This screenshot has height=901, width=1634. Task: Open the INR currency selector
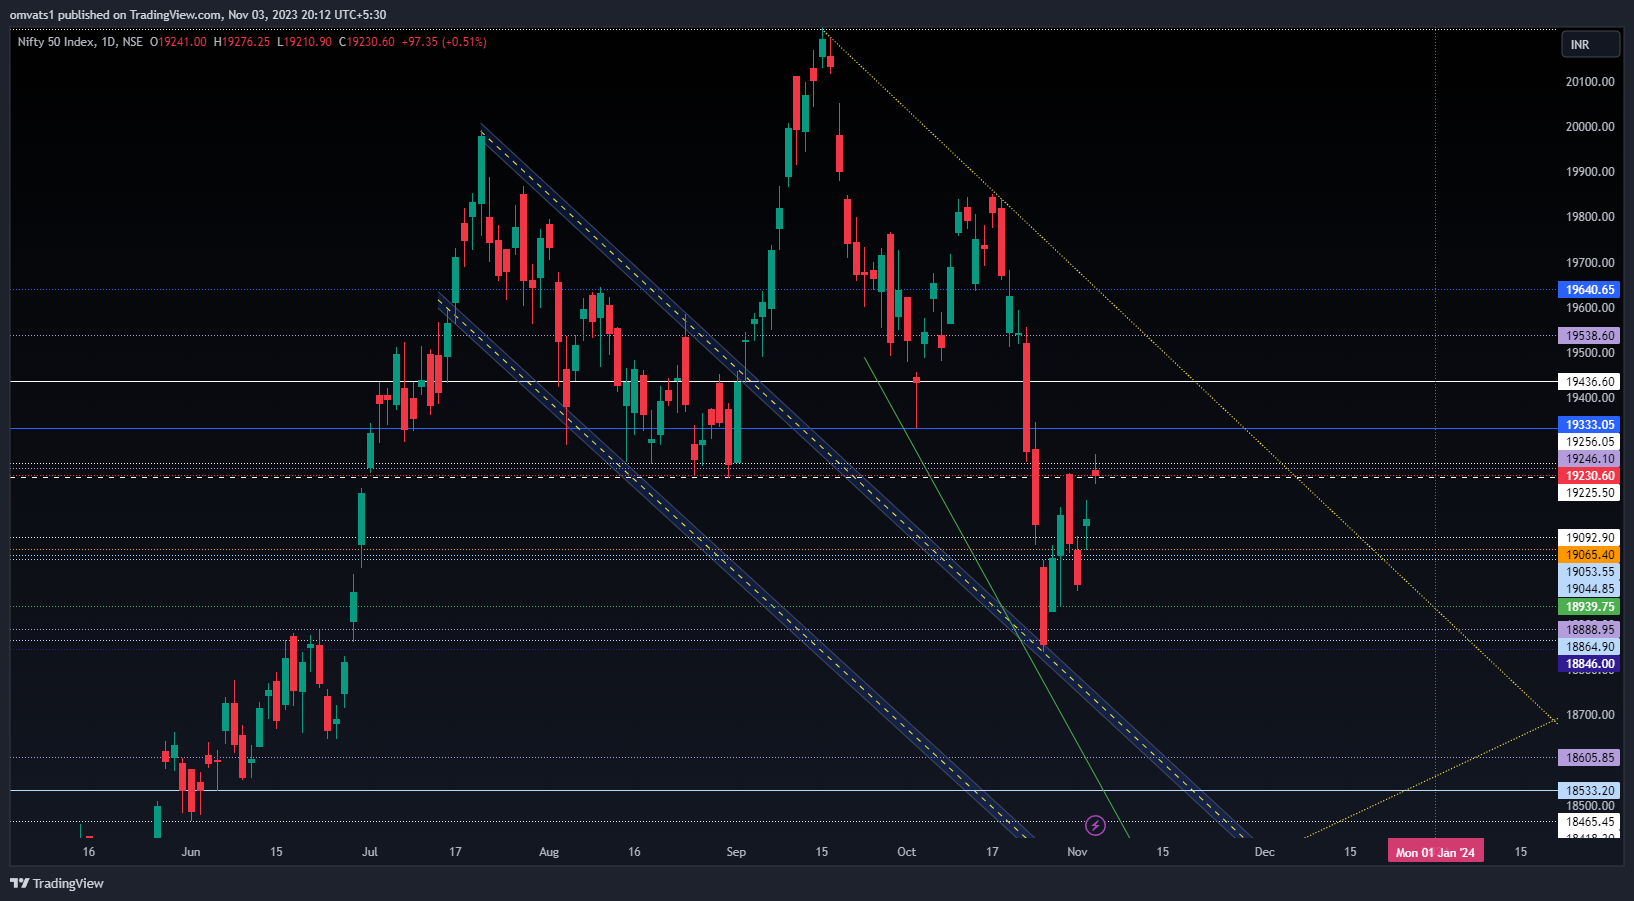pos(1591,44)
